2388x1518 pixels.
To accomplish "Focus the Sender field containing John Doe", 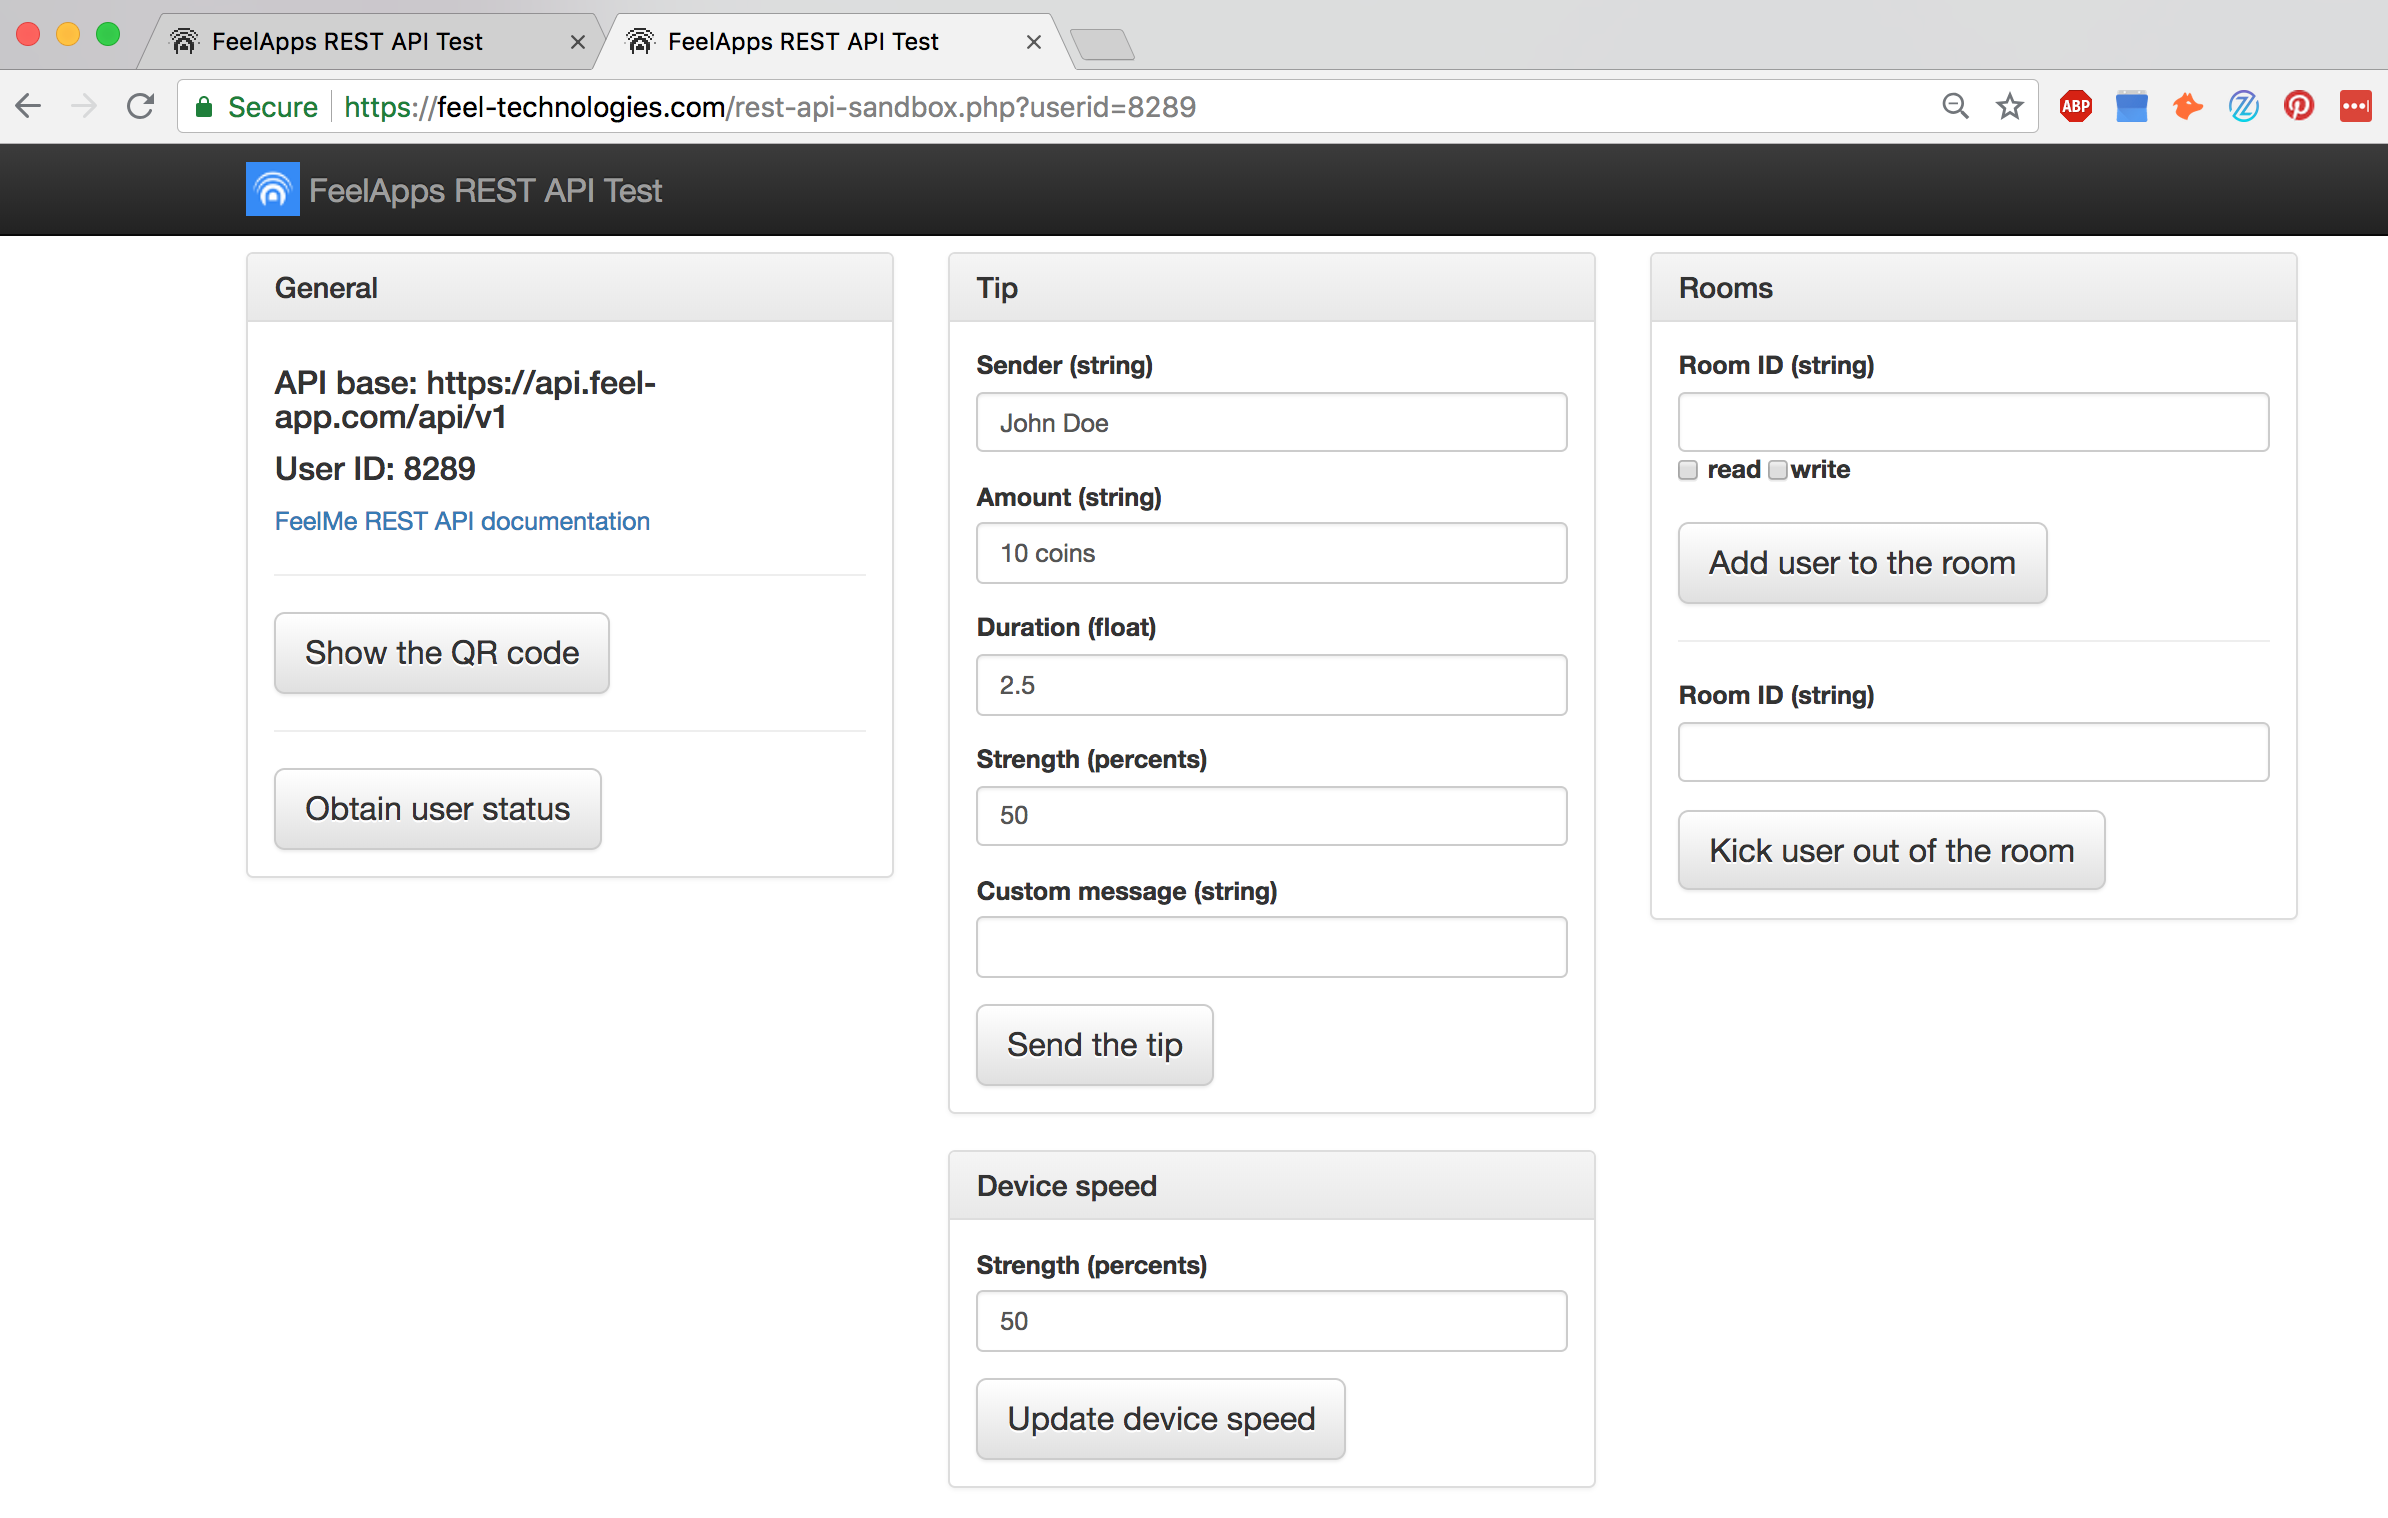I will pos(1270,423).
